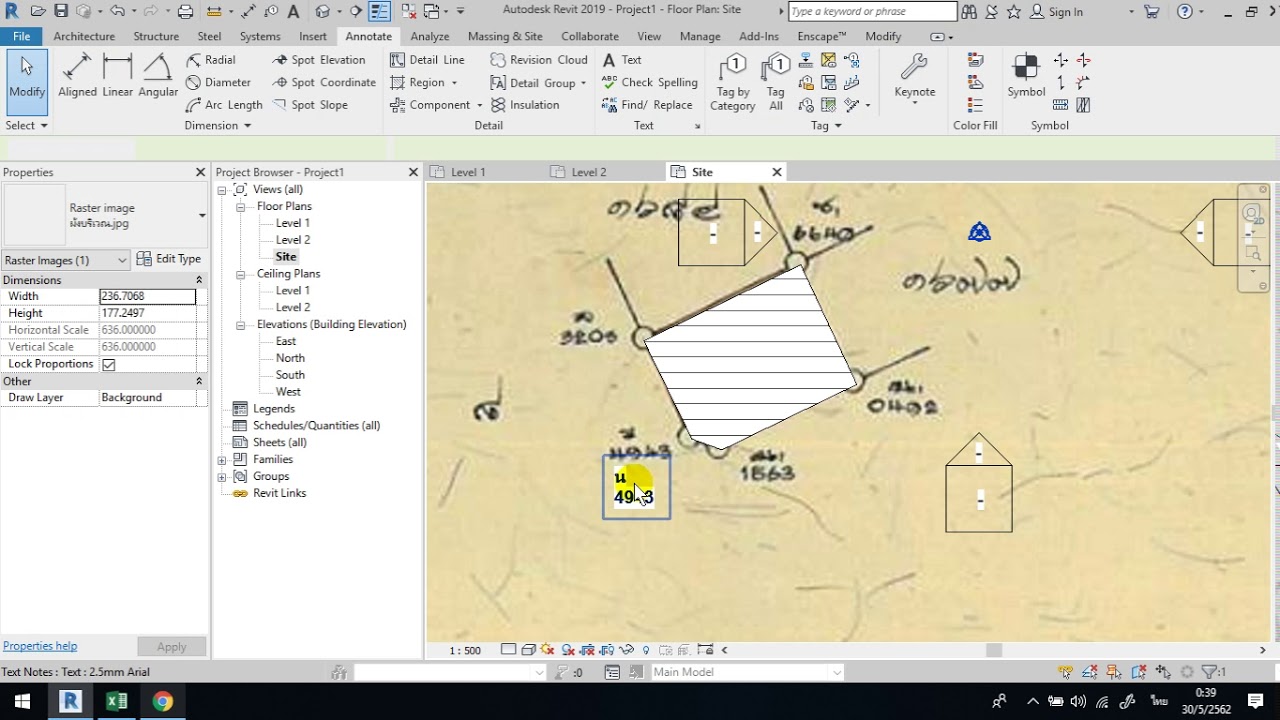Open the Region dropdown

(x=454, y=83)
